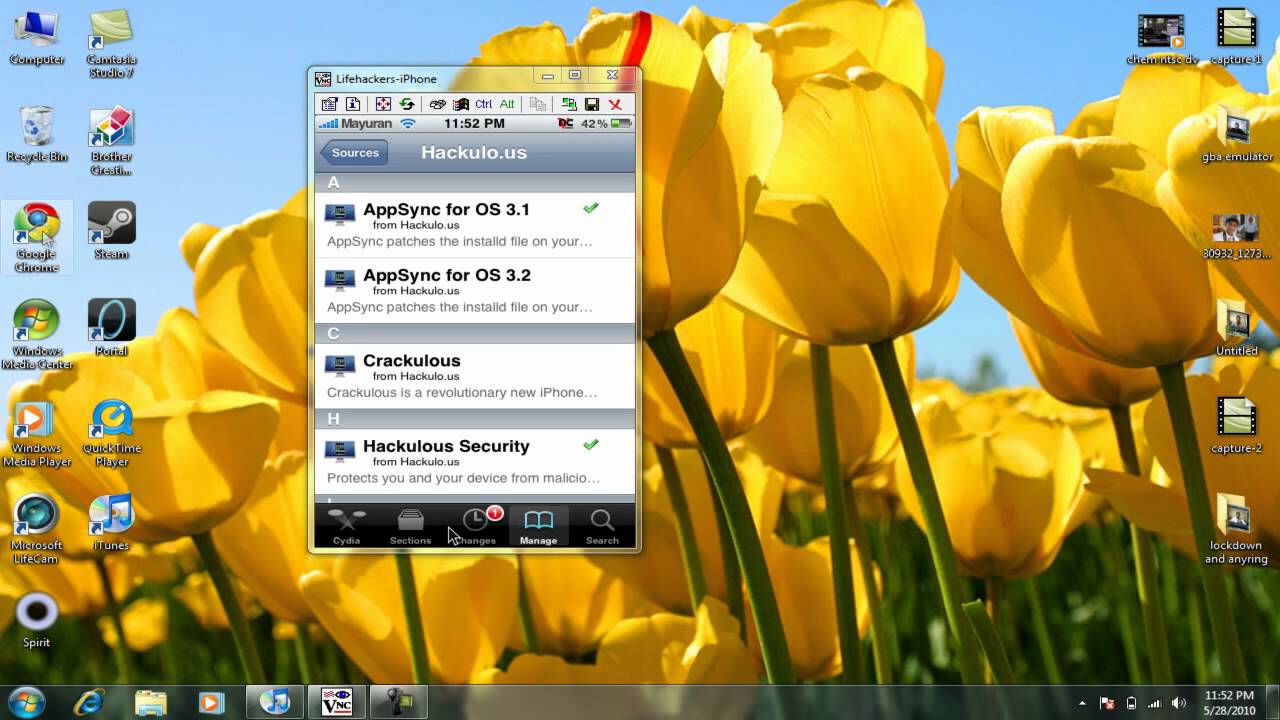
Task: Select the Manage tab in Cydia
Action: [x=538, y=526]
